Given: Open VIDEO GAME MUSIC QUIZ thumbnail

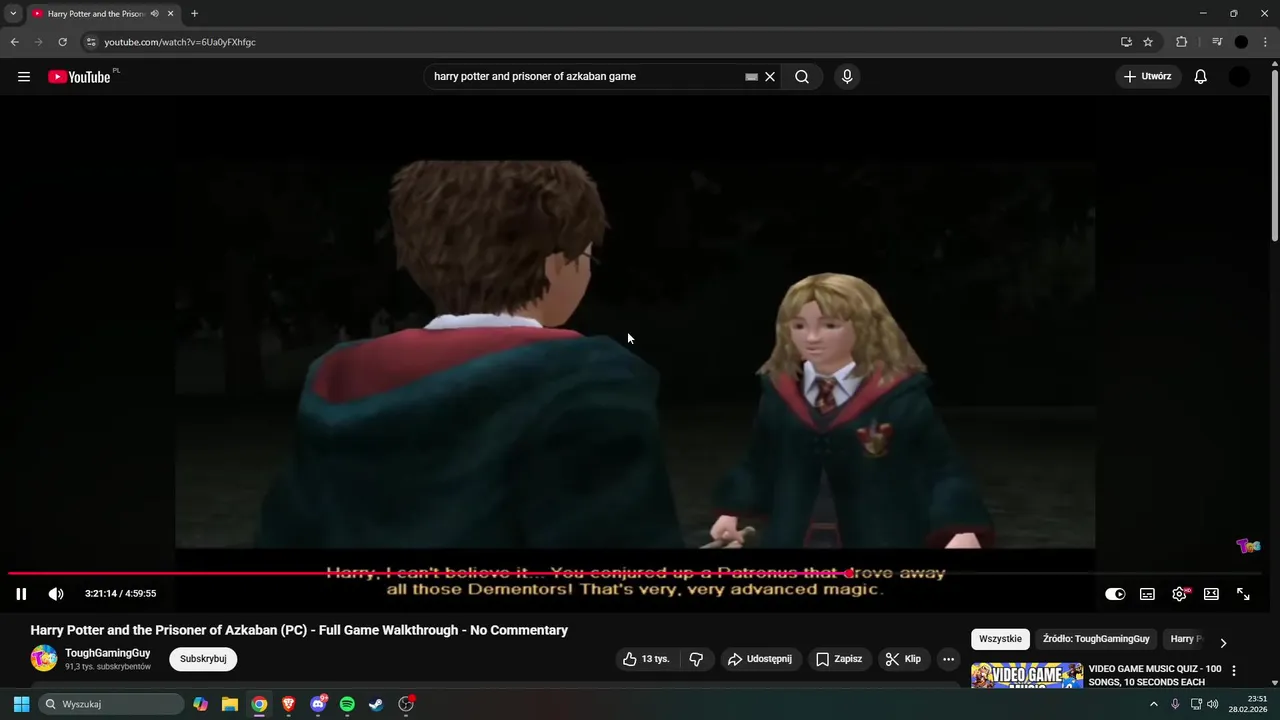Looking at the screenshot, I should click(x=1027, y=676).
